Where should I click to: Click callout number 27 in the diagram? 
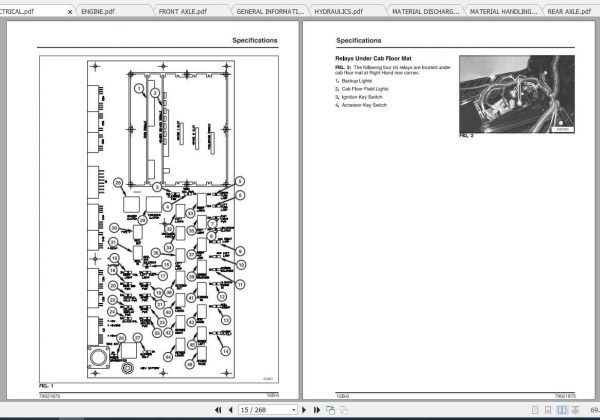[137, 337]
